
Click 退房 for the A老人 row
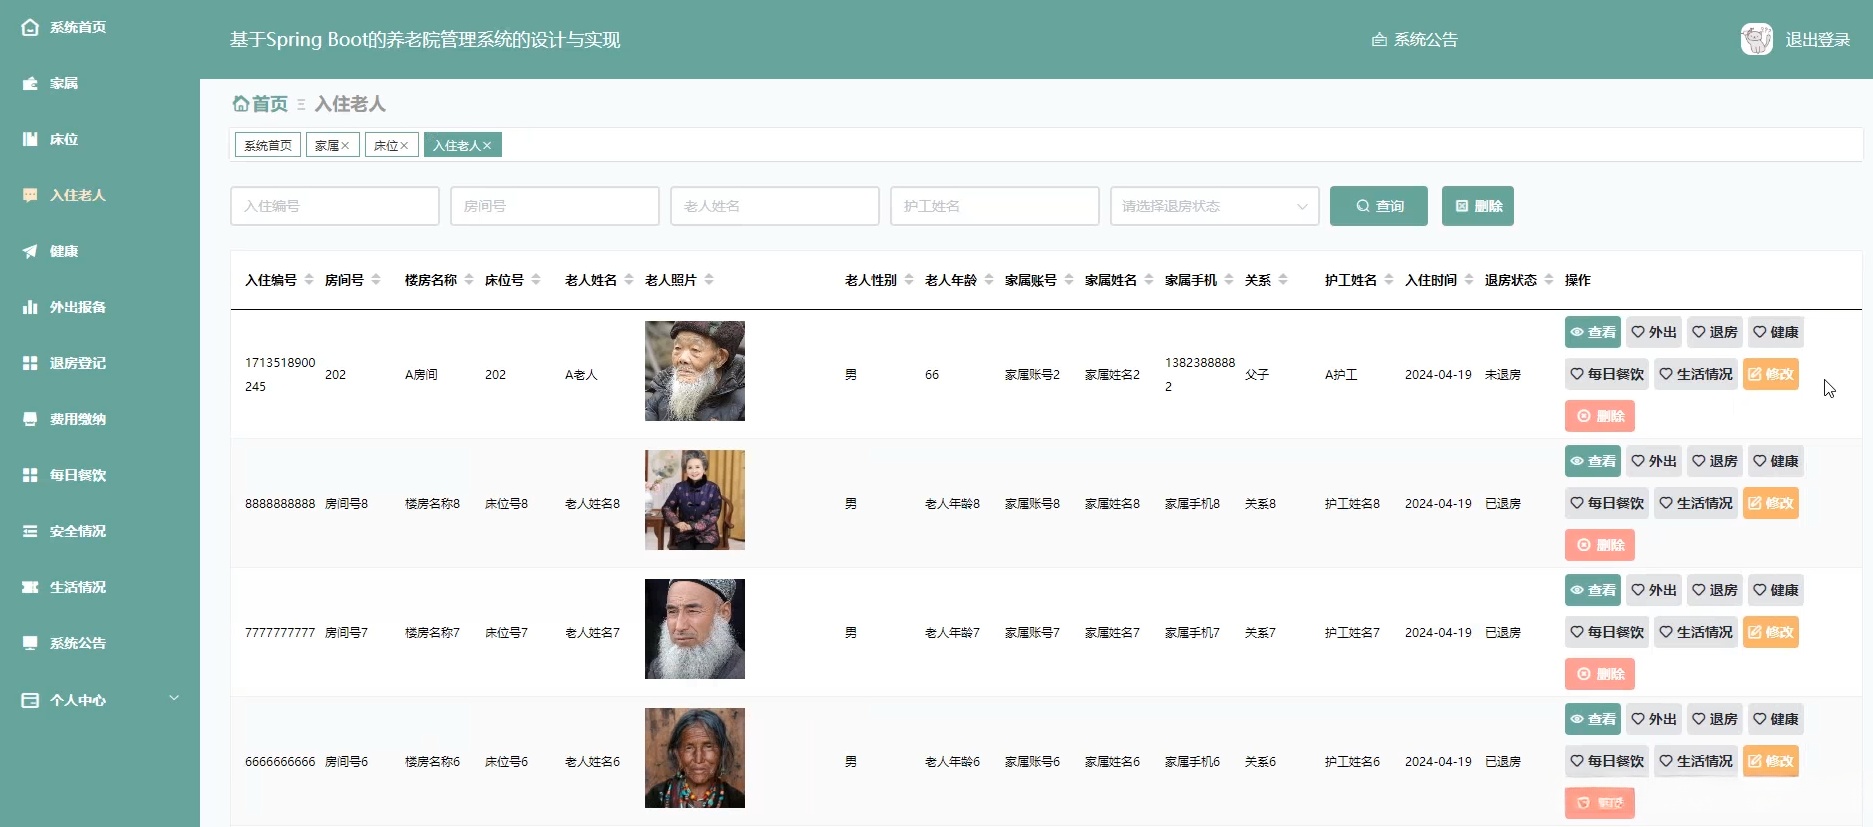point(1715,332)
